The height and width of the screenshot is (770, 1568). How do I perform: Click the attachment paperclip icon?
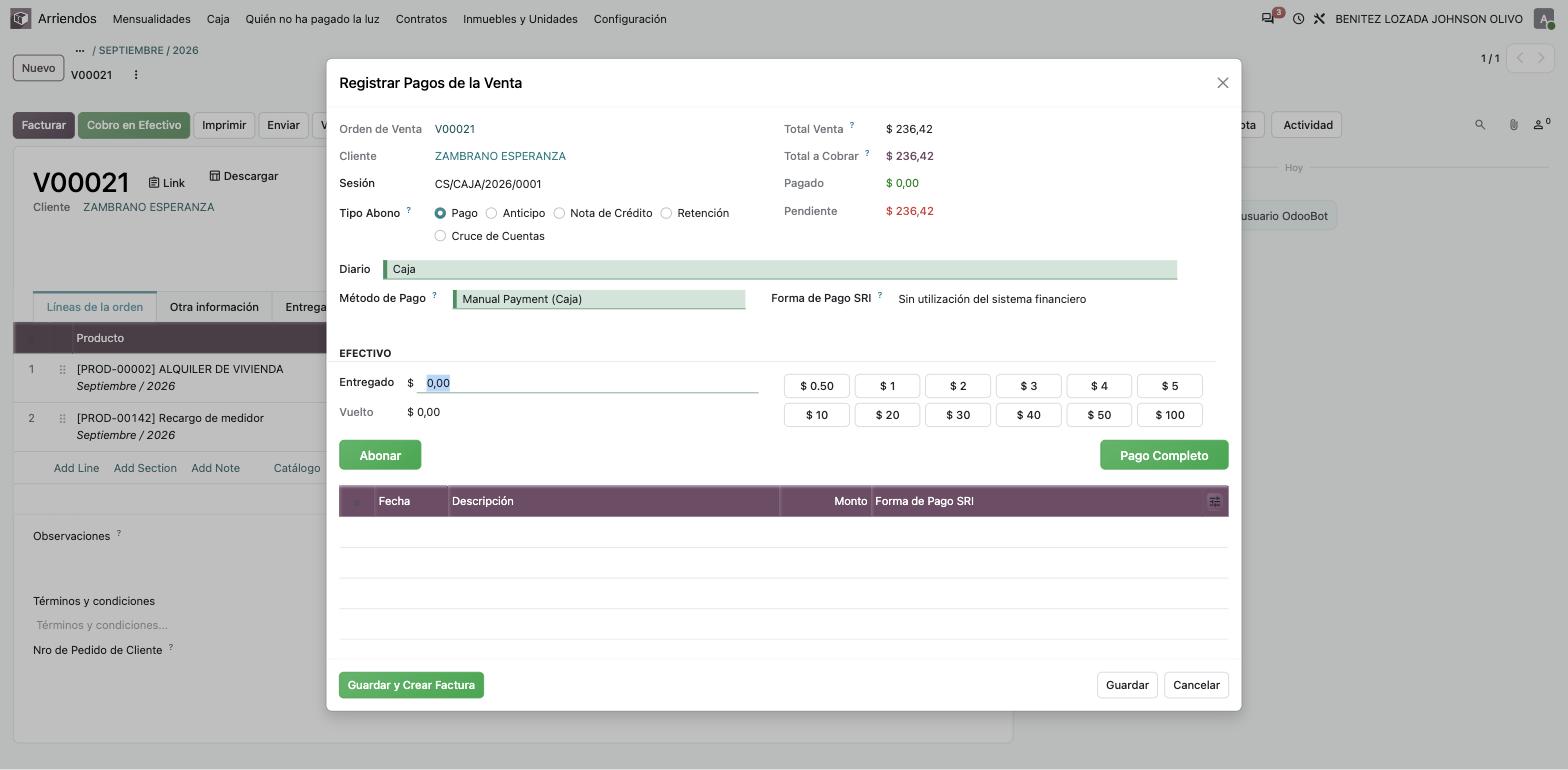1513,125
